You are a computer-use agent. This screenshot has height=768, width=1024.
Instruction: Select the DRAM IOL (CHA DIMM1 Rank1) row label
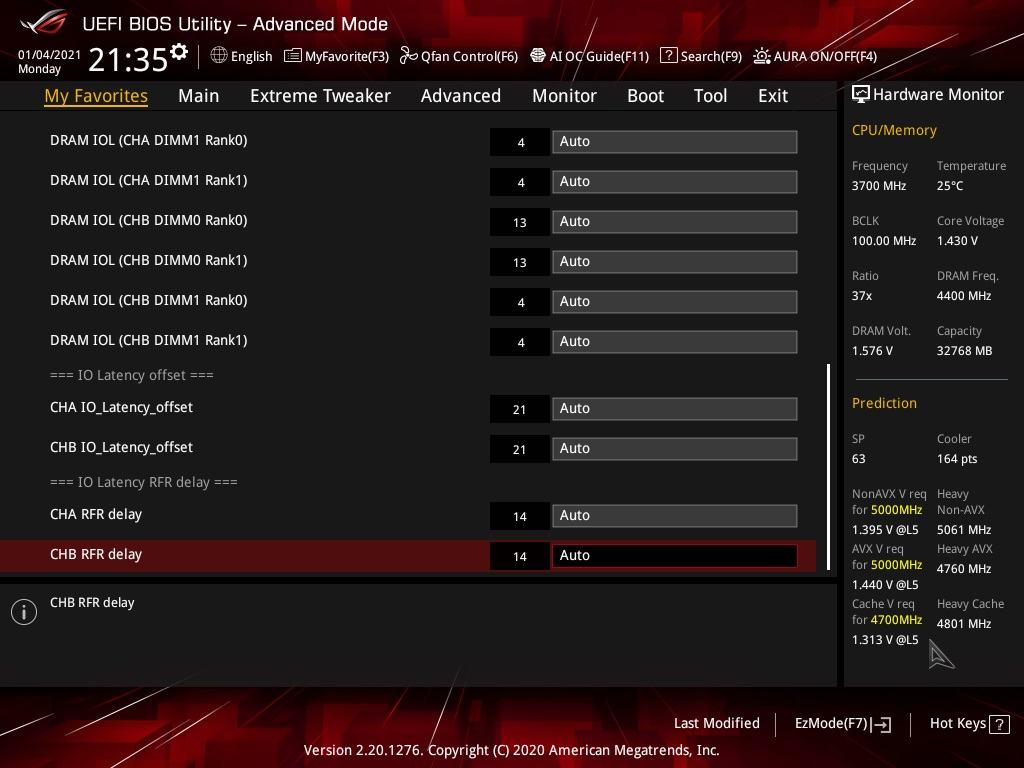(x=149, y=180)
